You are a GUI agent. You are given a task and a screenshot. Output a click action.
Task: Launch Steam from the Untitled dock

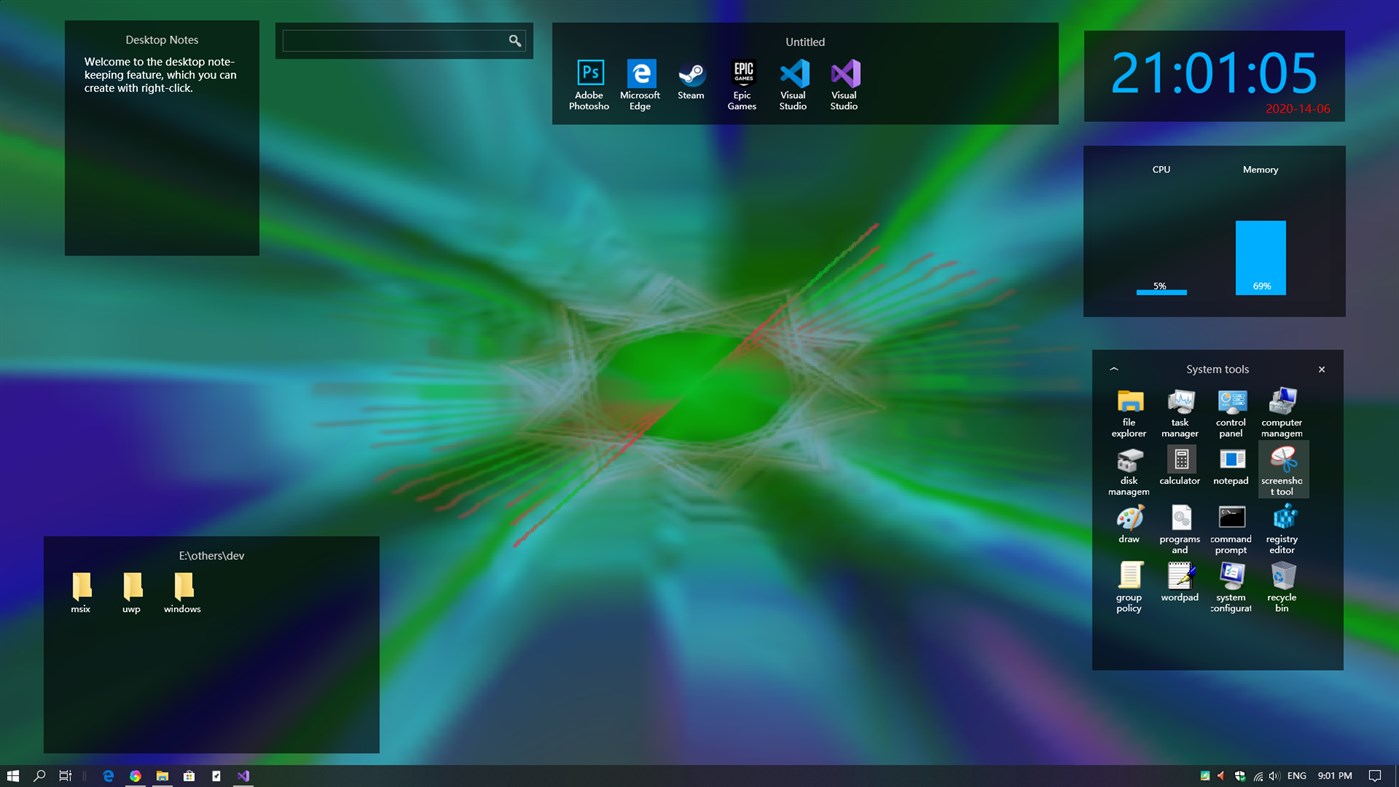(x=691, y=72)
